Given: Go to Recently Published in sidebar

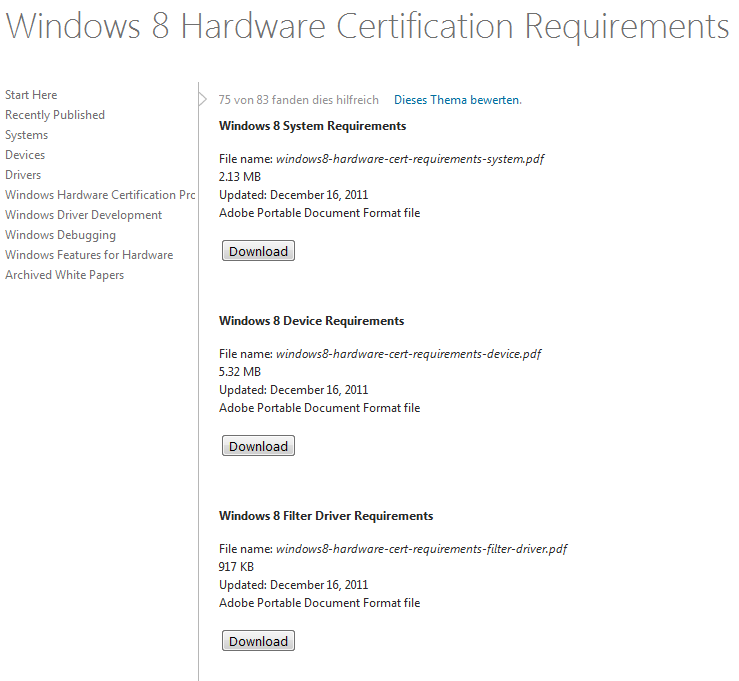Looking at the screenshot, I should [x=55, y=115].
